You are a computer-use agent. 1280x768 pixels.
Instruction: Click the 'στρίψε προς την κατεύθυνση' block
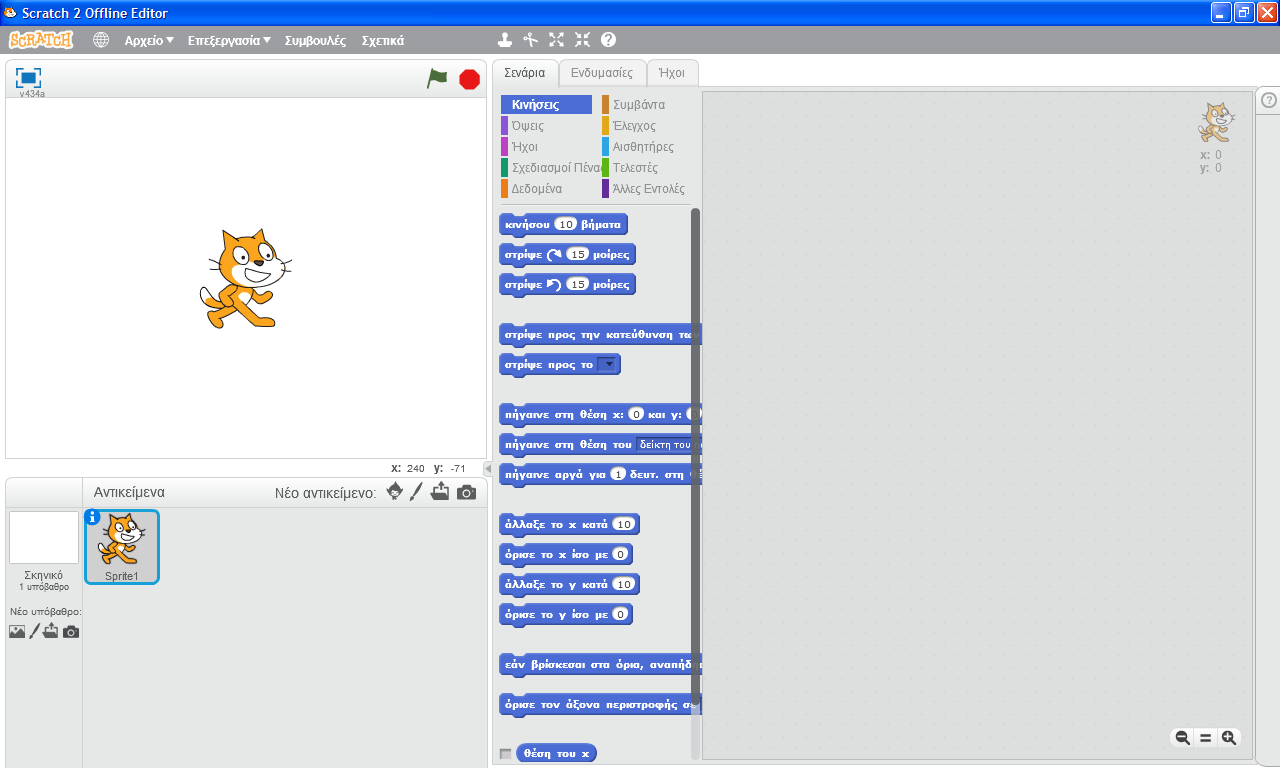(x=600, y=334)
